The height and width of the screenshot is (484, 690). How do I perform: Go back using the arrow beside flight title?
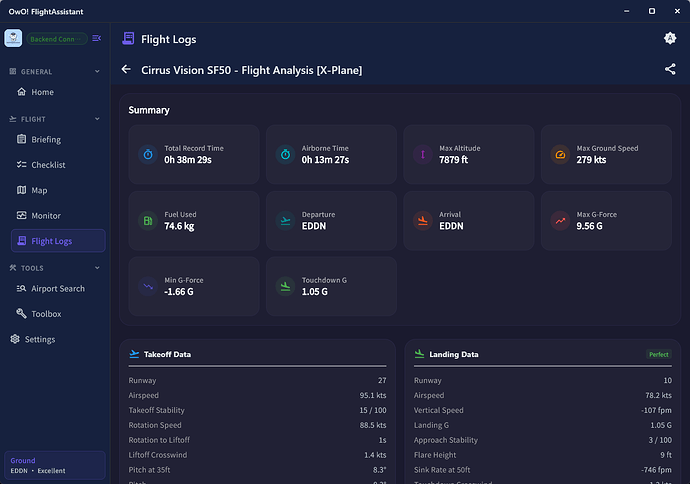tap(126, 70)
